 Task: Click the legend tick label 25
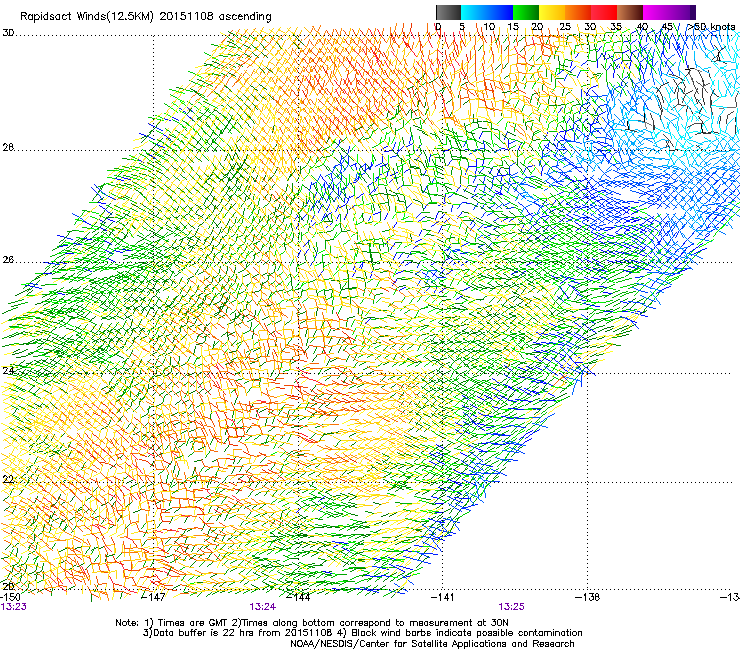565,26
